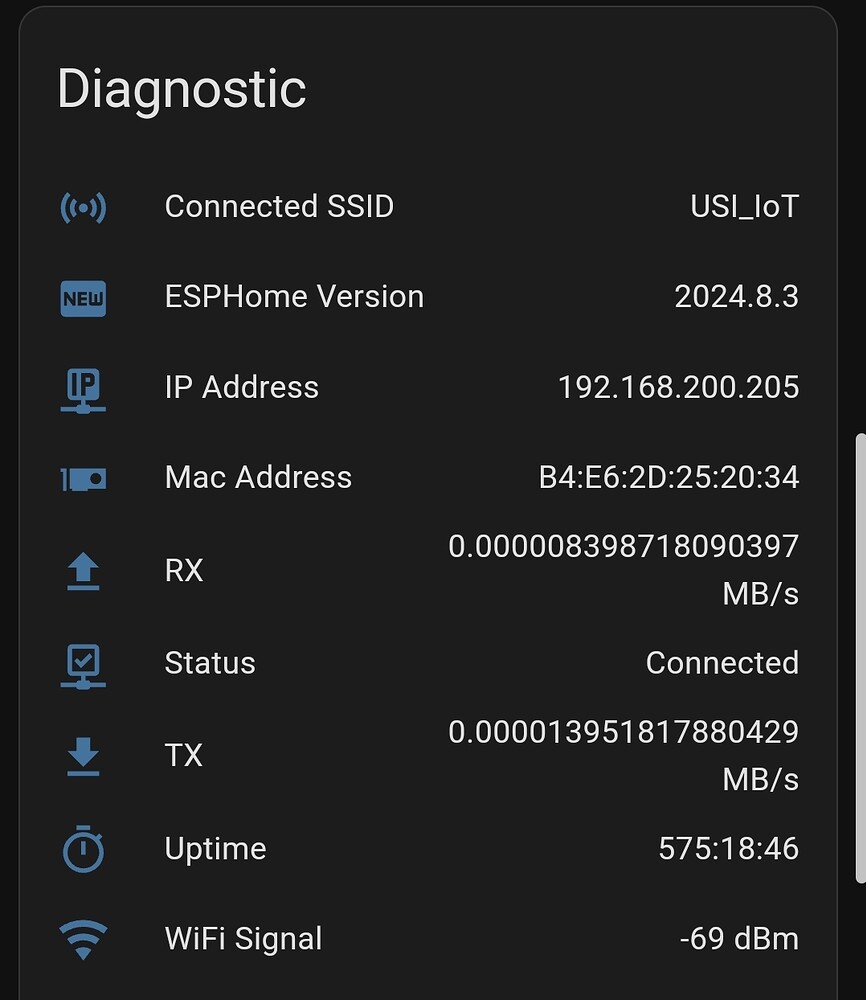The width and height of the screenshot is (866, 1000).
Task: Open the RX throughput reading
Action: click(623, 547)
